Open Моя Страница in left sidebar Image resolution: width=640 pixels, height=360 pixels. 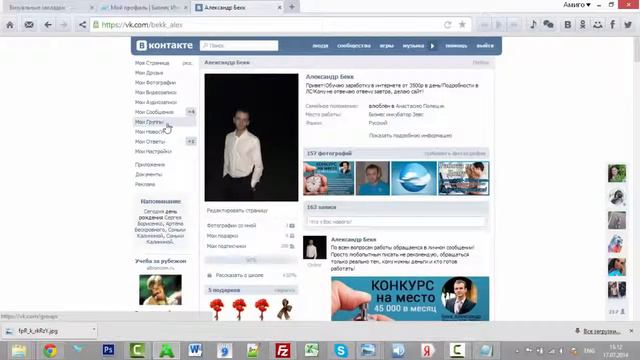[x=152, y=63]
